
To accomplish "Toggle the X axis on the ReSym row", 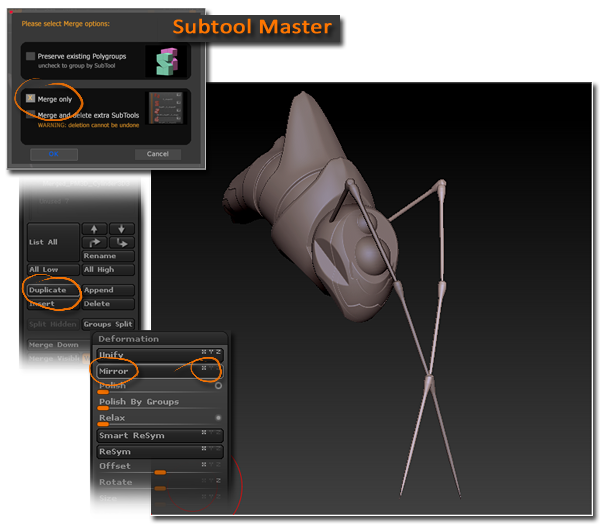I will [204, 449].
